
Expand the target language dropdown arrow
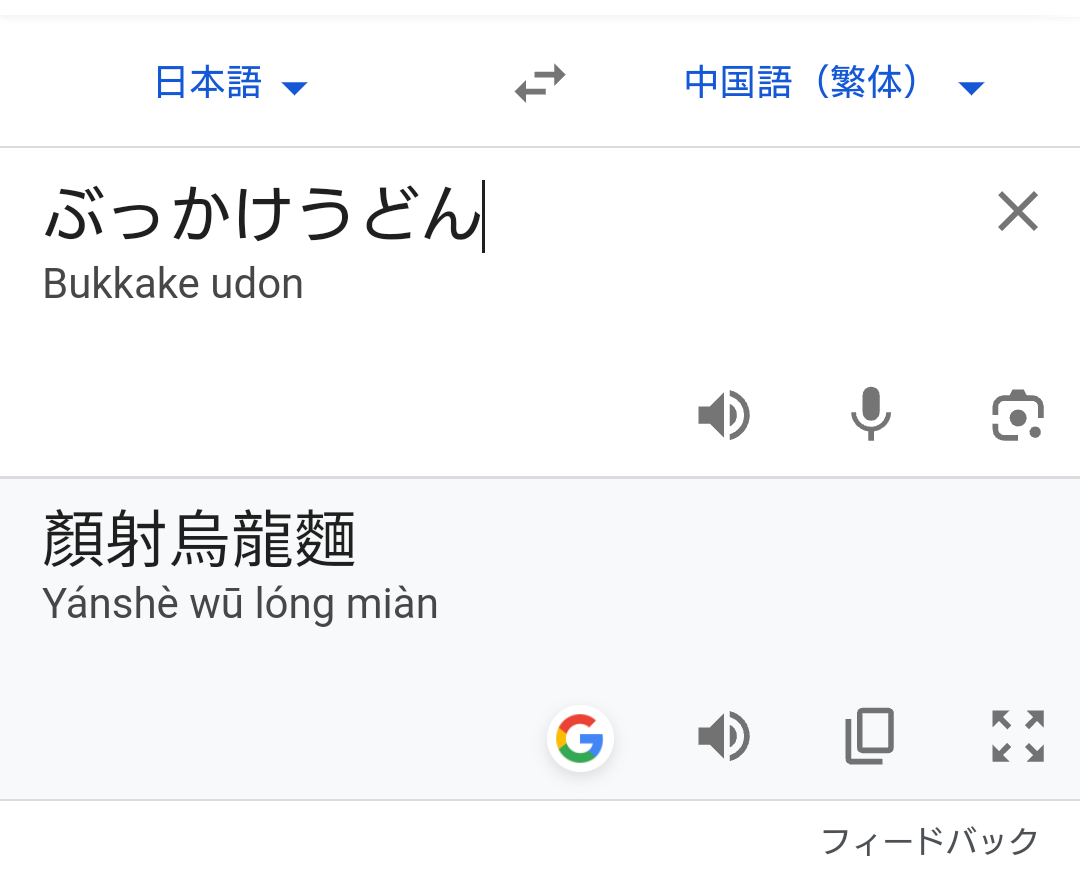click(x=971, y=88)
